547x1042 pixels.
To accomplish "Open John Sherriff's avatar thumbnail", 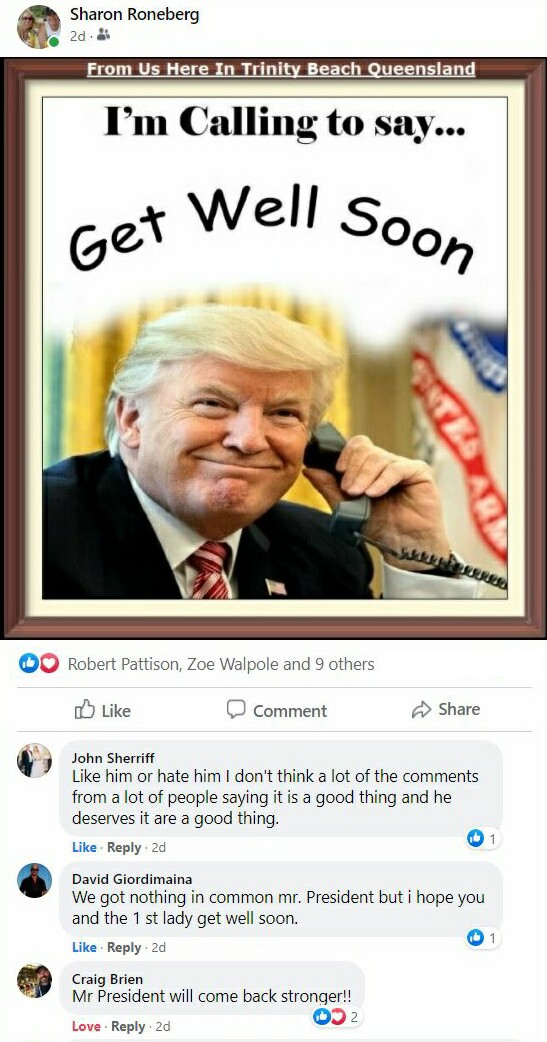I will [34, 760].
